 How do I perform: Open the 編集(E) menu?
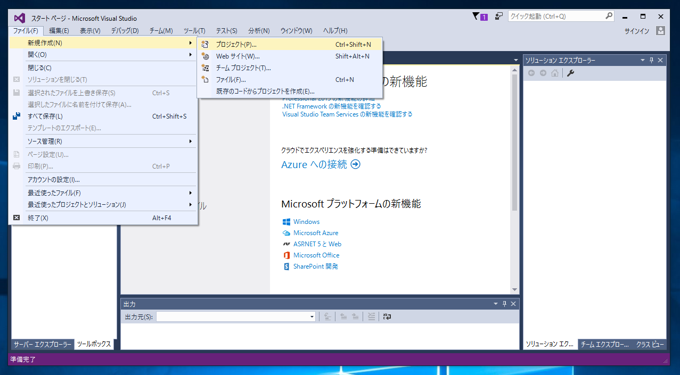point(59,31)
